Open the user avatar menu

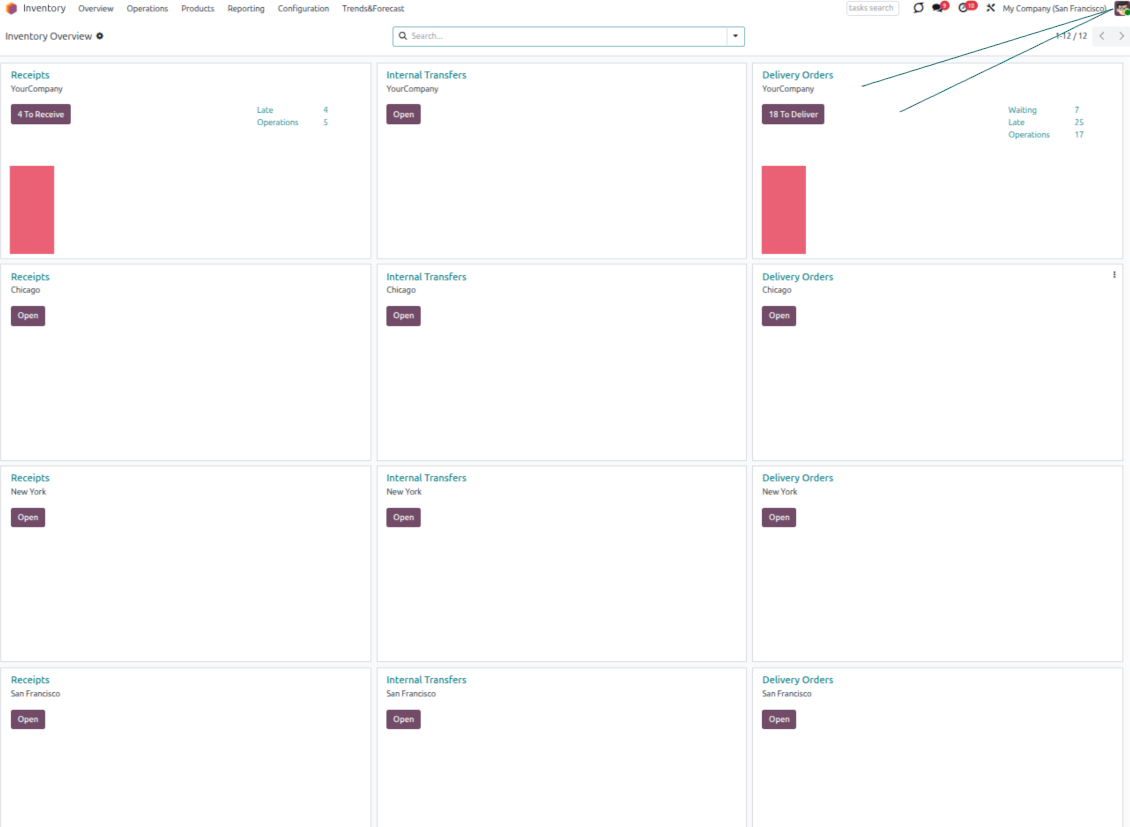tap(1121, 8)
